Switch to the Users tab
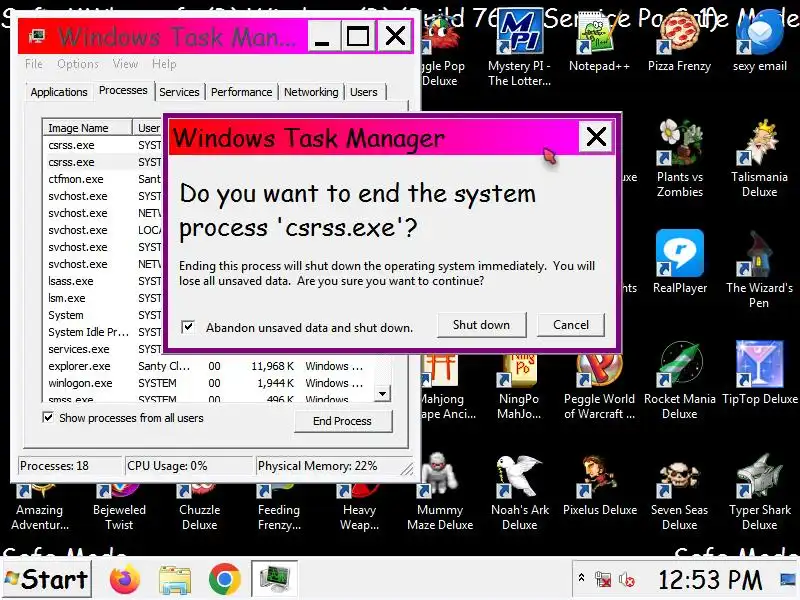The image size is (800, 600). [364, 92]
